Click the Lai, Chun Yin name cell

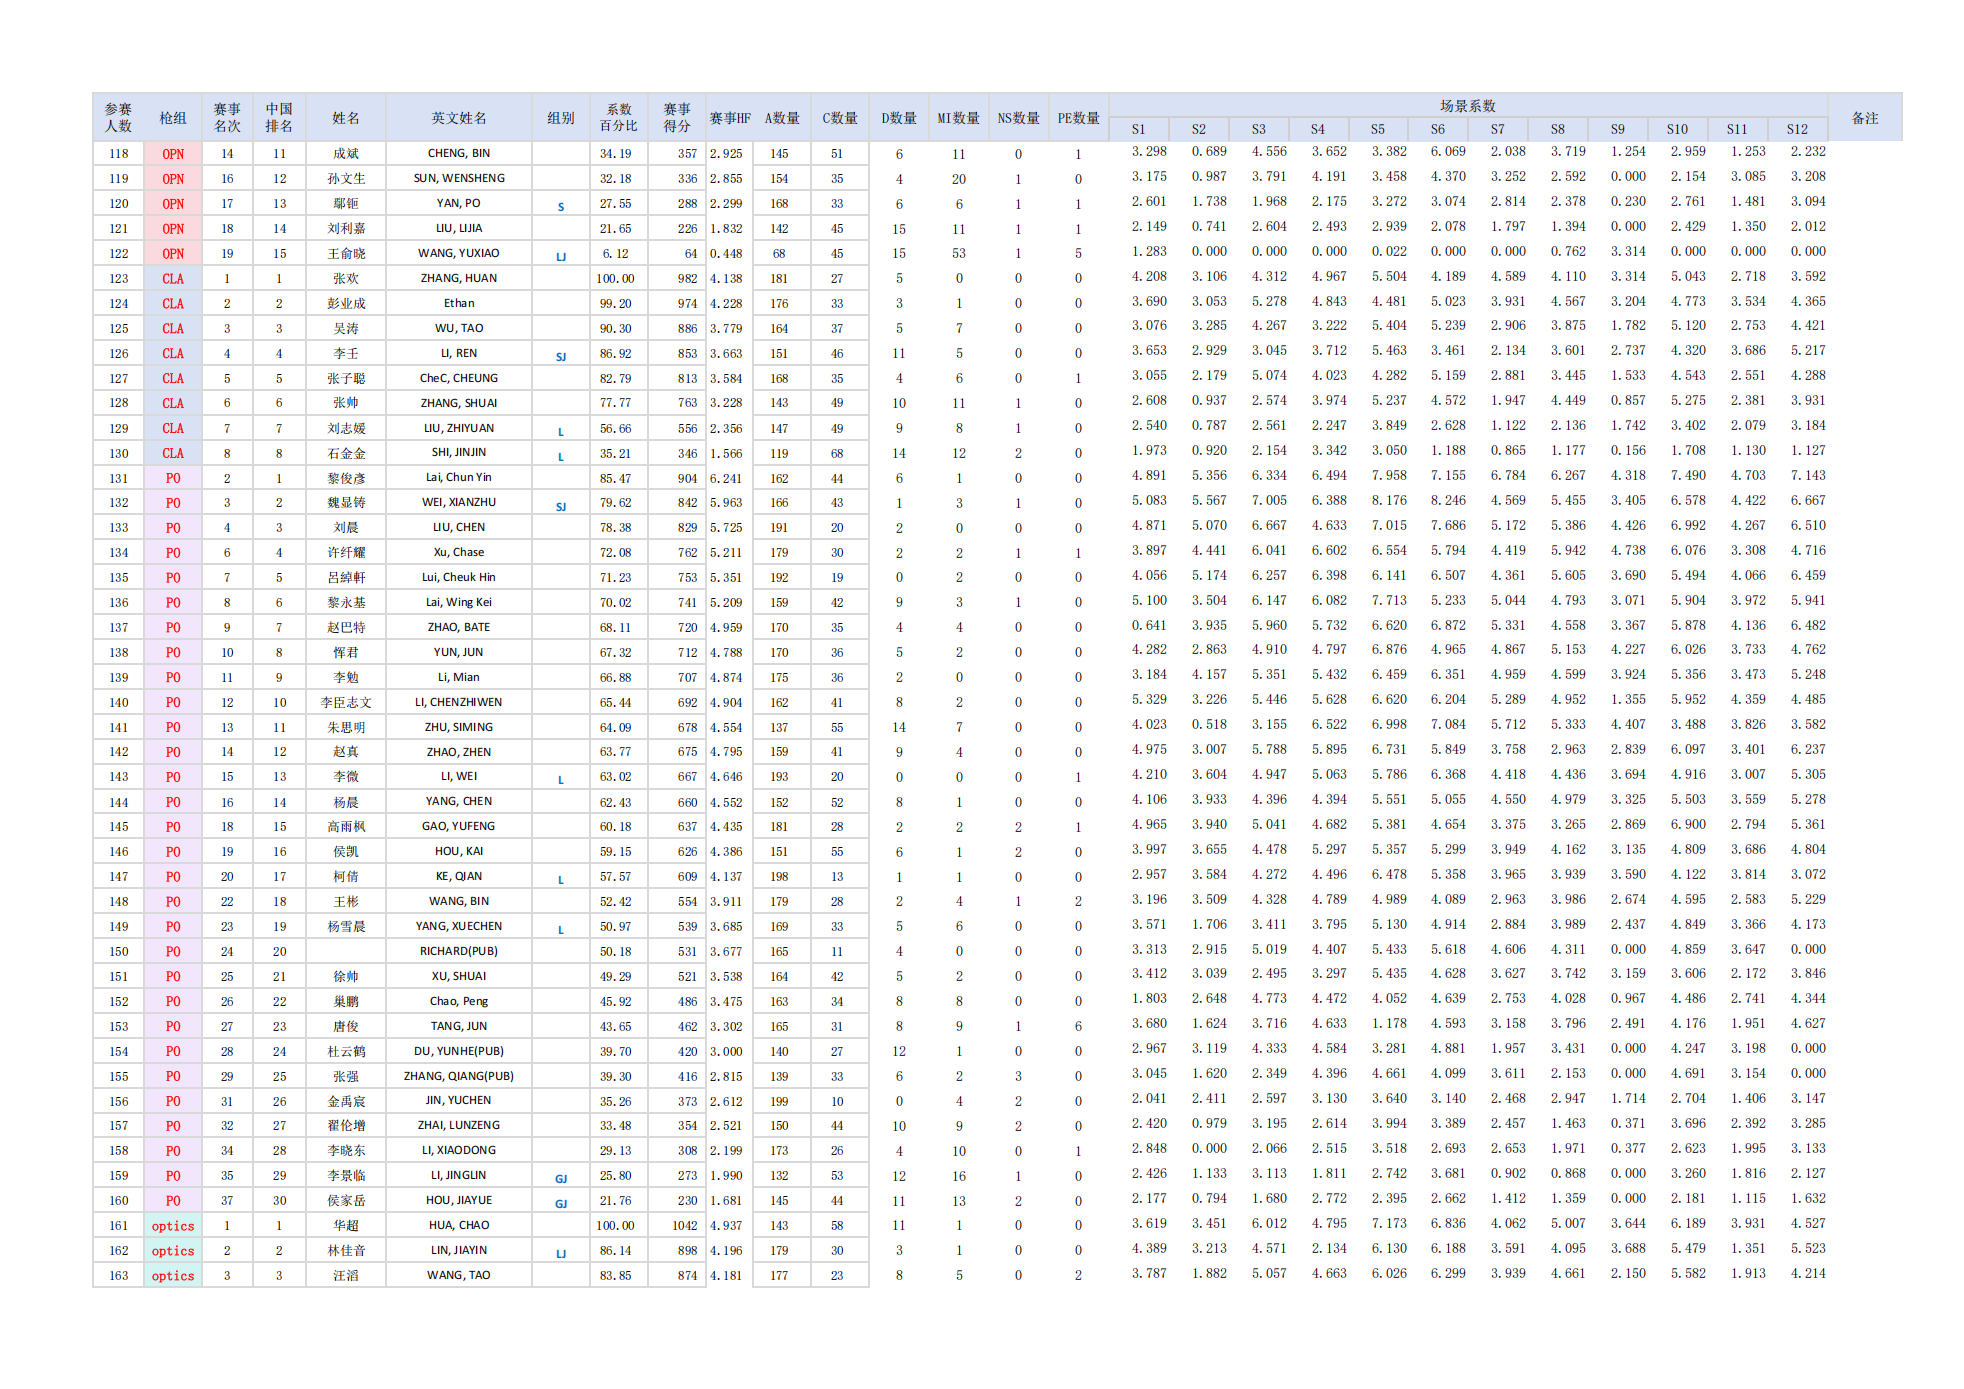click(x=458, y=477)
